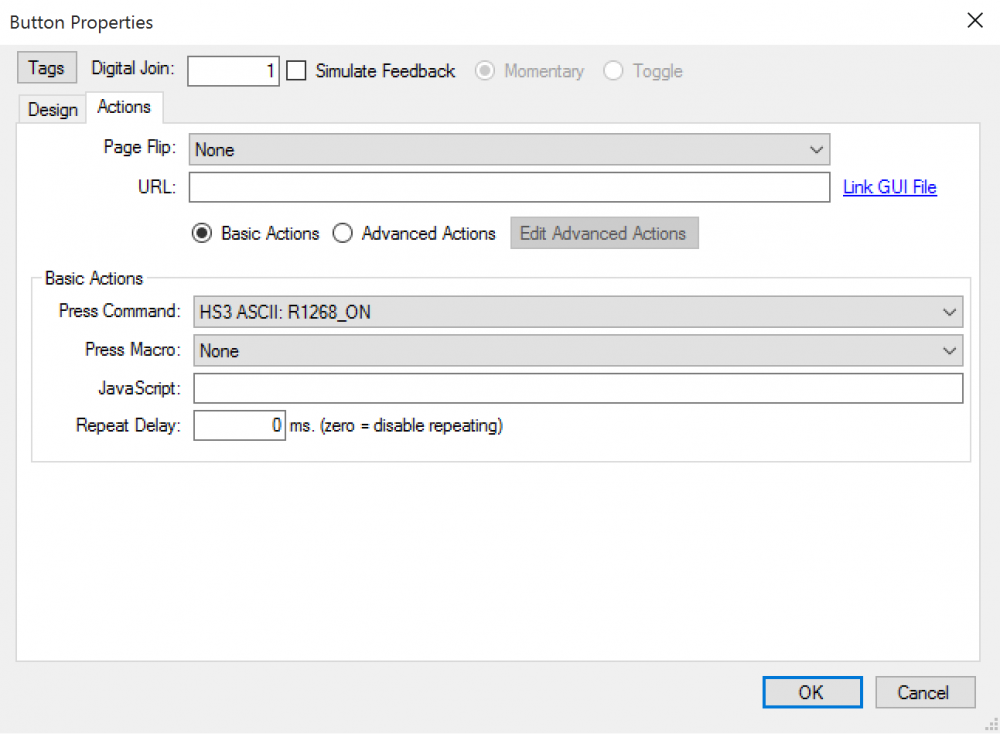The image size is (1000, 734).
Task: Click the Repeat Delay value field
Action: tap(239, 426)
